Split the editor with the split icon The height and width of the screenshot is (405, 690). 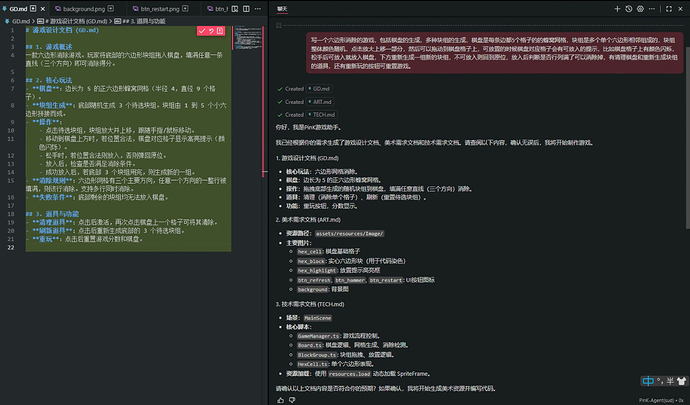(x=246, y=9)
